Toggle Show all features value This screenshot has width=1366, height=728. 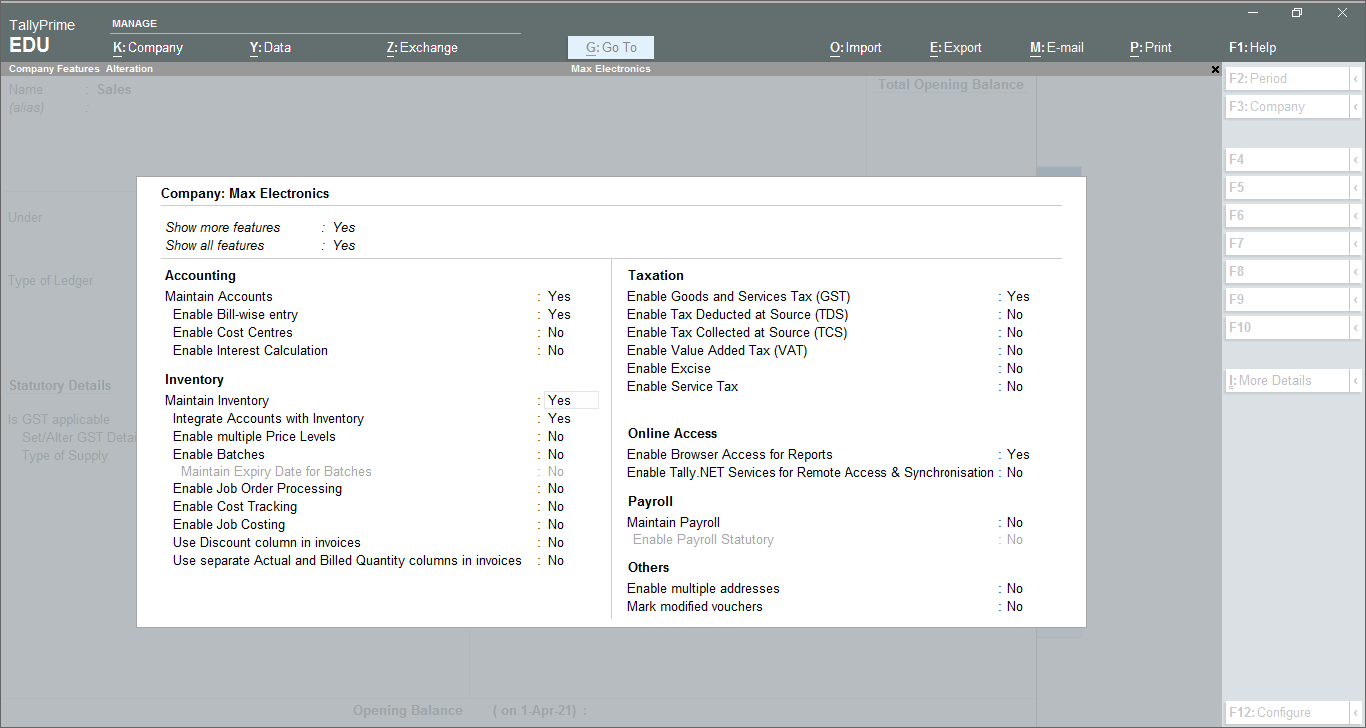click(x=344, y=246)
